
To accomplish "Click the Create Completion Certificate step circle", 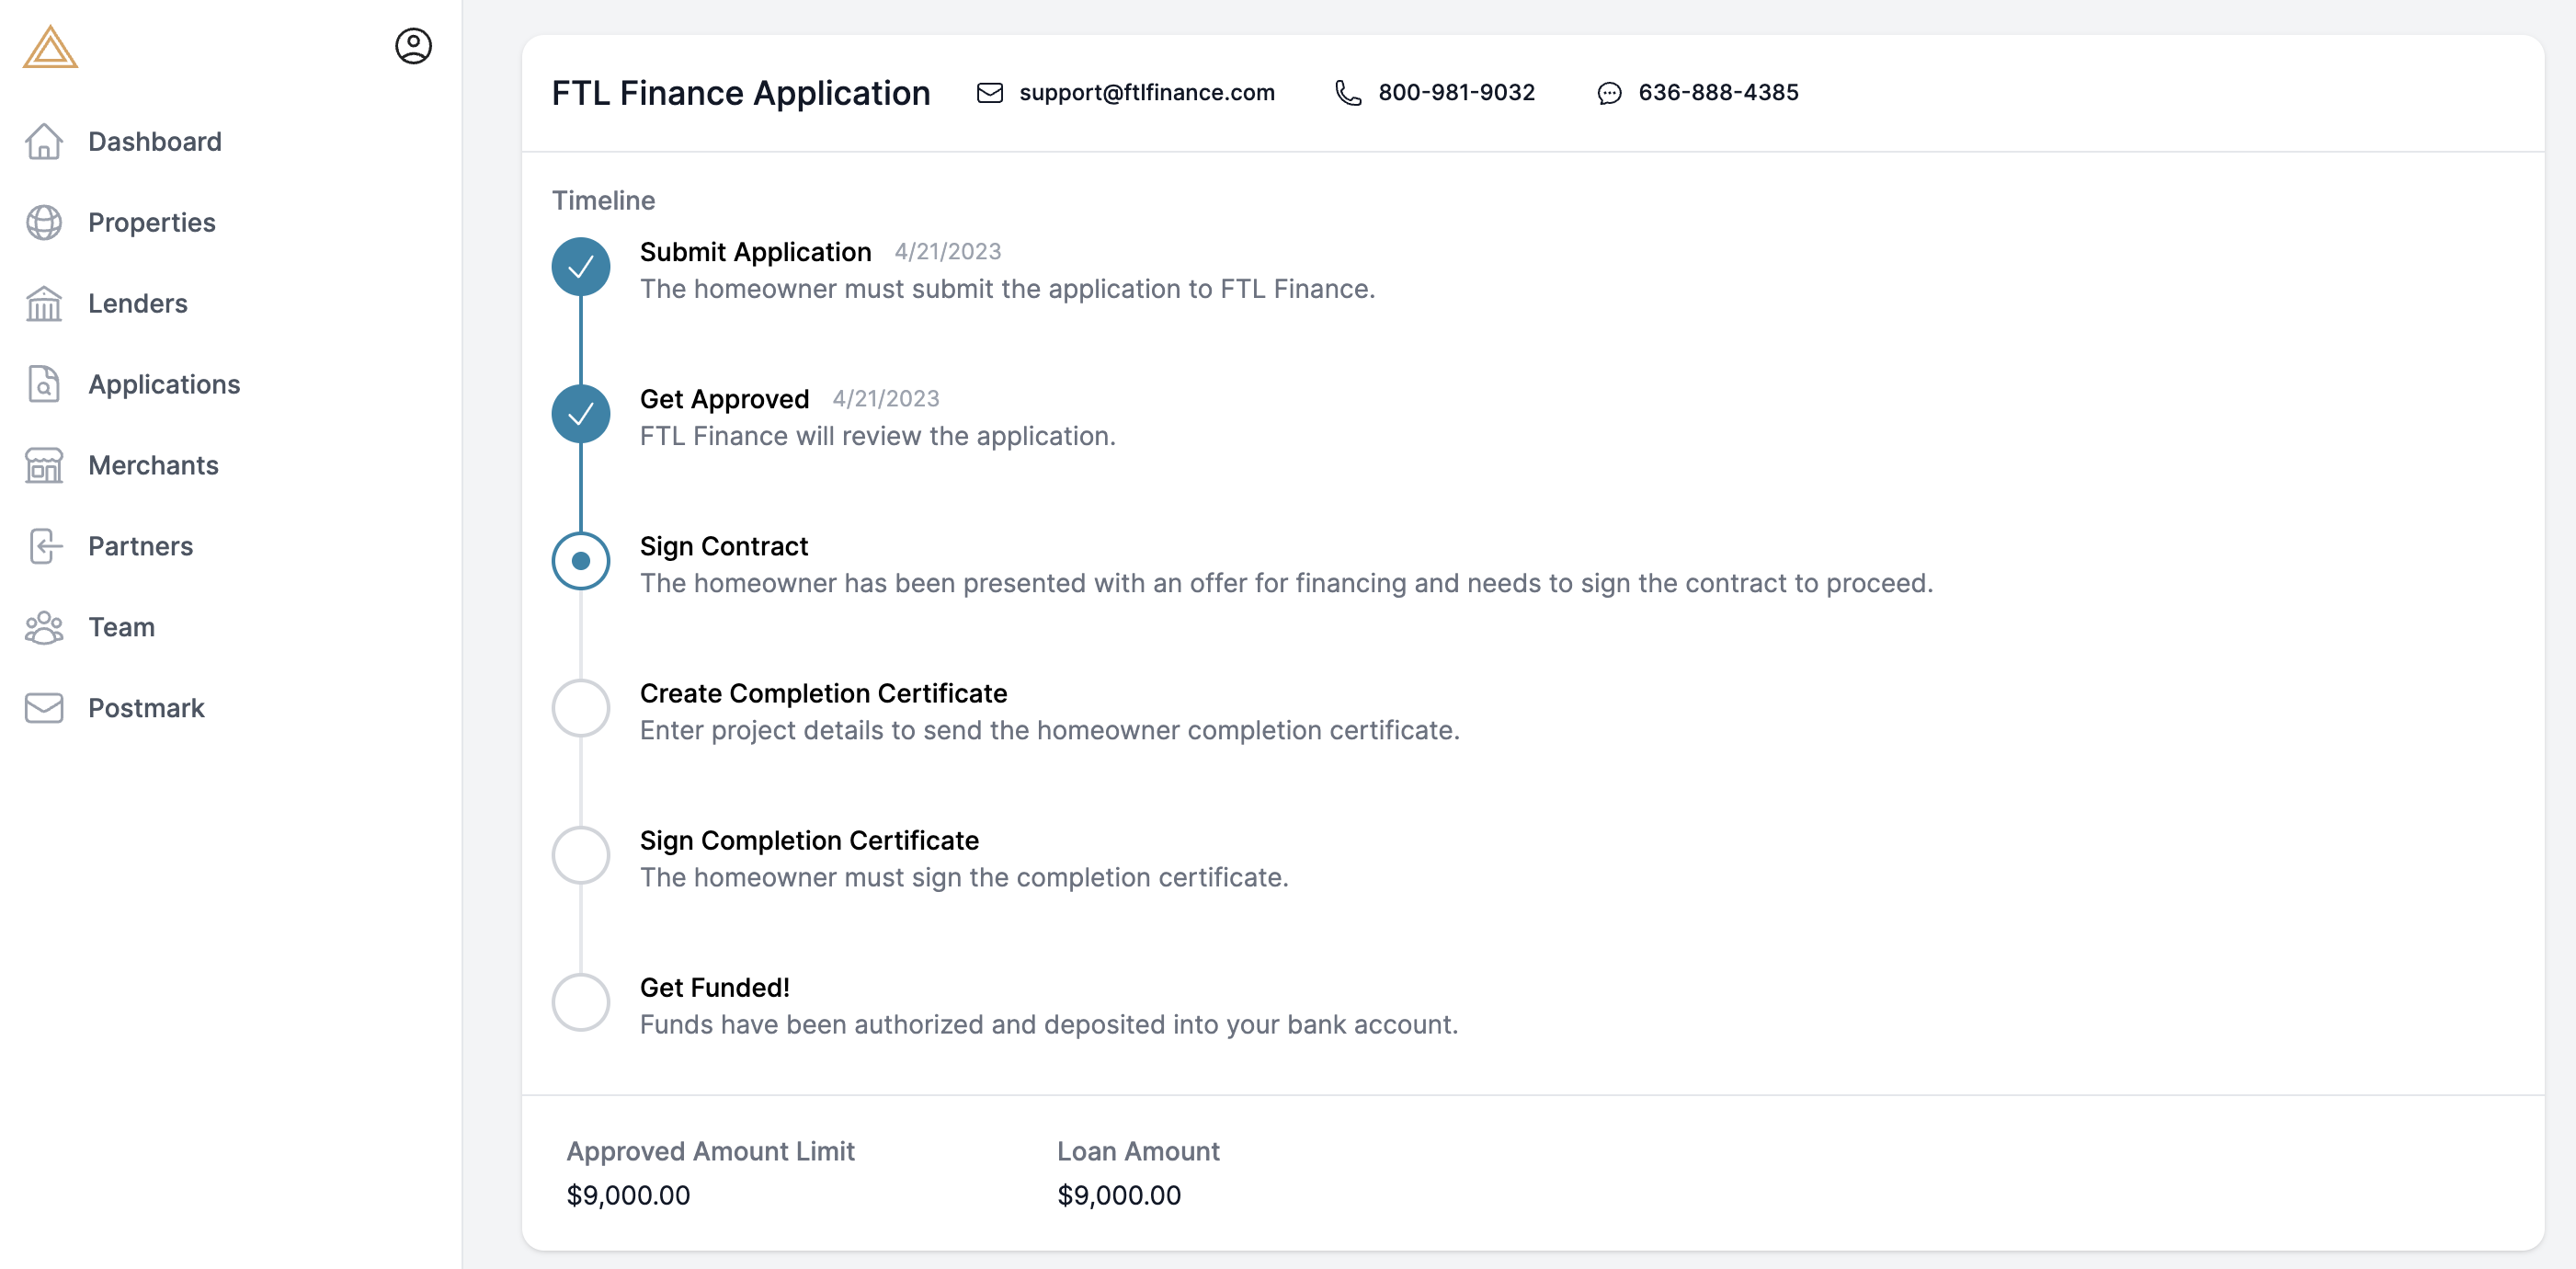I will tap(581, 708).
